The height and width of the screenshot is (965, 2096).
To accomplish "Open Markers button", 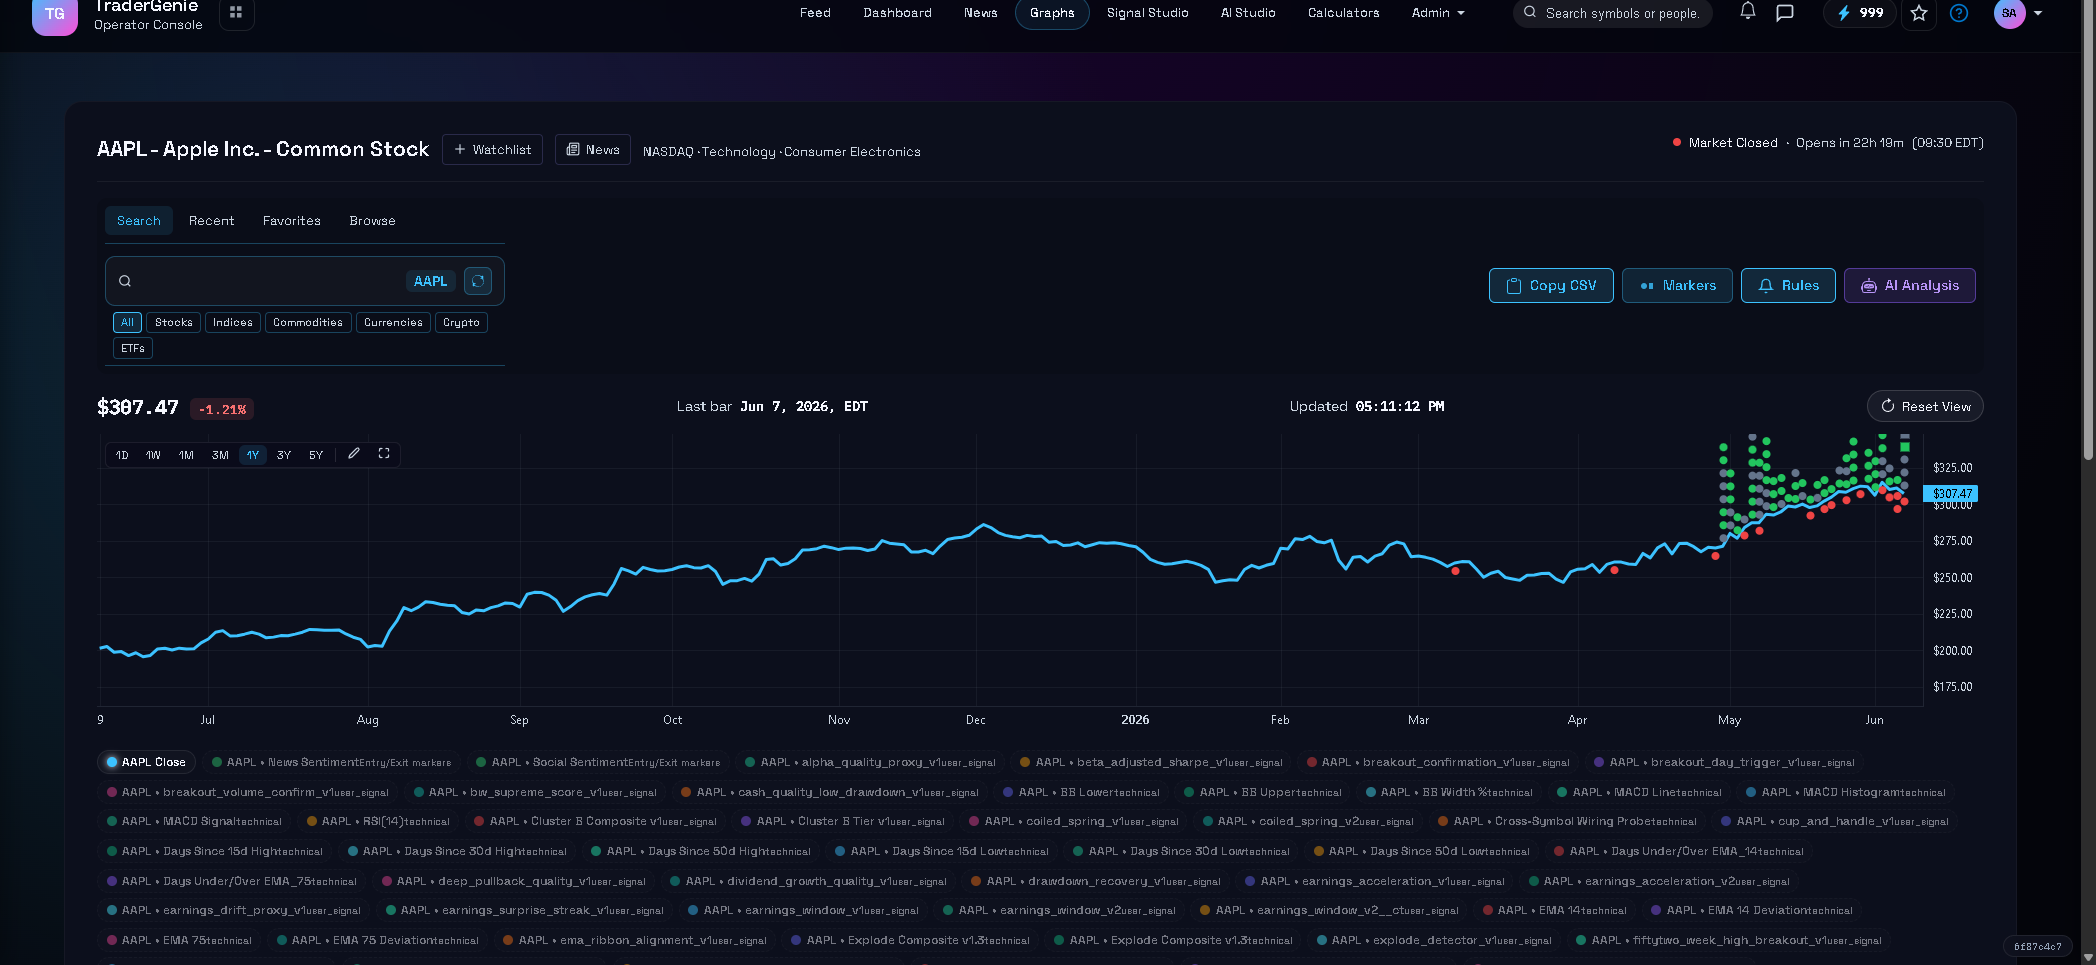I will [1677, 286].
